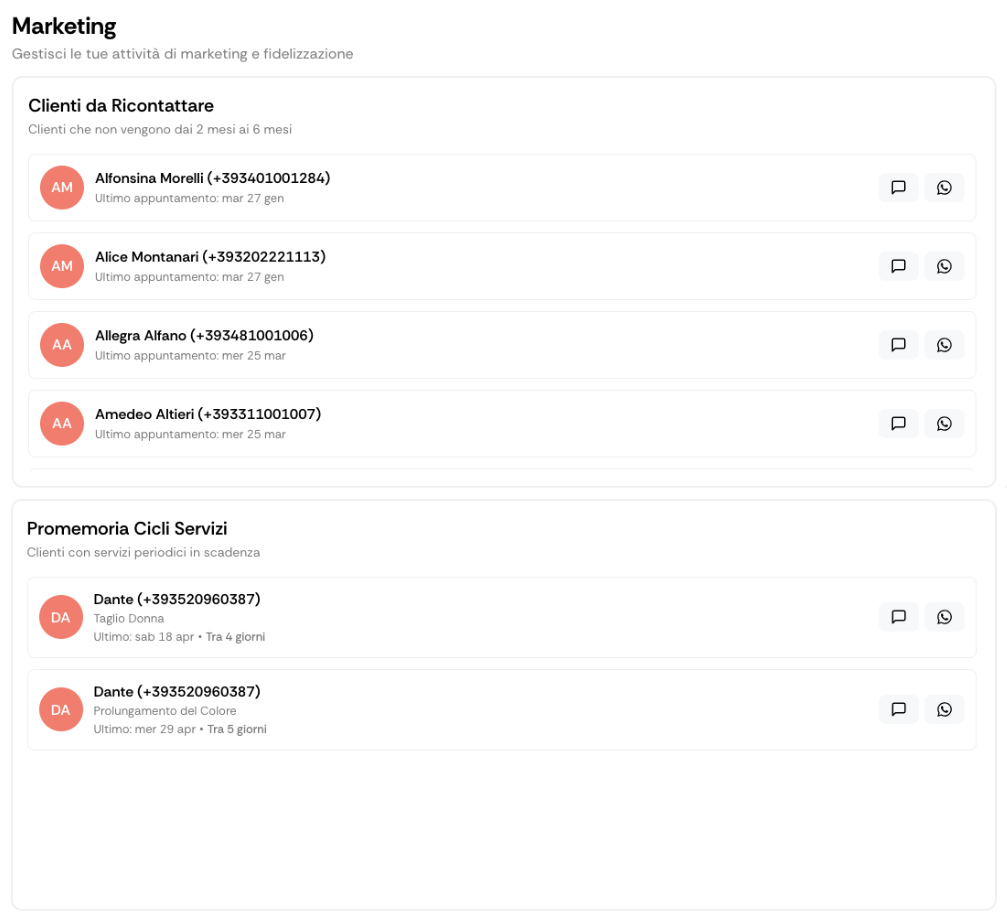This screenshot has height=924, width=1007.
Task: Send message to Alice Montanari
Action: point(898,266)
